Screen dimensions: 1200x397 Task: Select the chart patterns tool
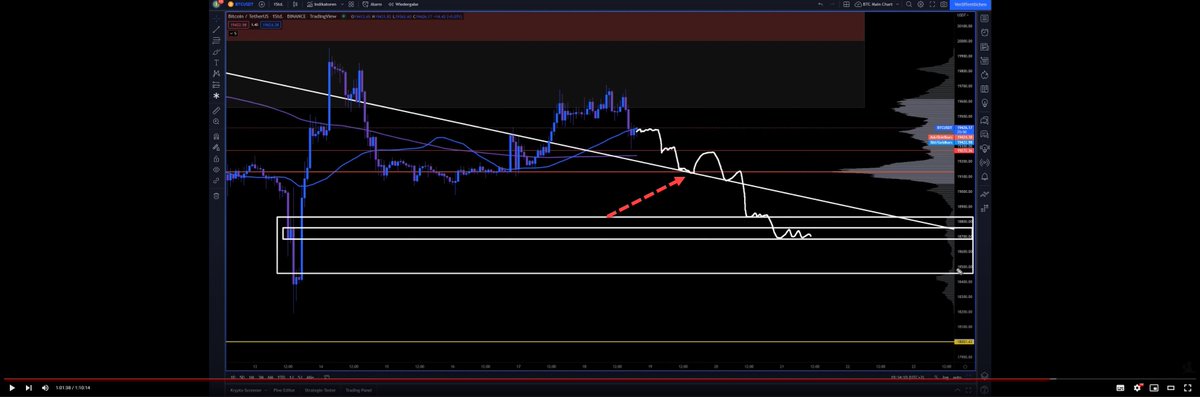(x=216, y=74)
